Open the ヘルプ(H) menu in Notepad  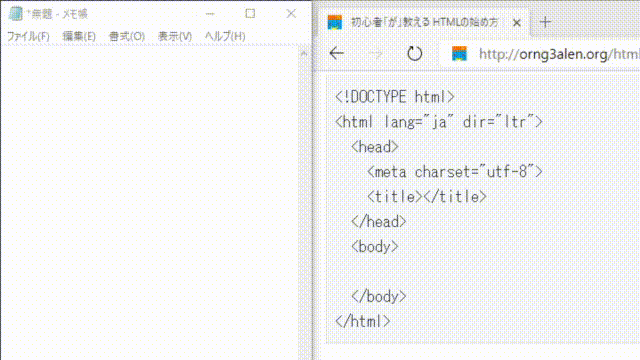click(x=225, y=36)
